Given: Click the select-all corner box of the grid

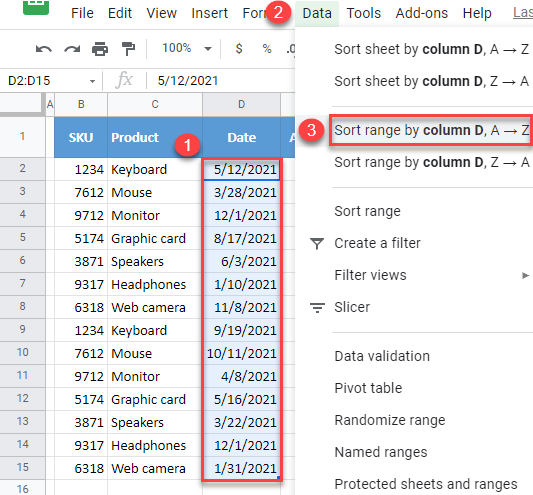Looking at the screenshot, I should [x=21, y=103].
